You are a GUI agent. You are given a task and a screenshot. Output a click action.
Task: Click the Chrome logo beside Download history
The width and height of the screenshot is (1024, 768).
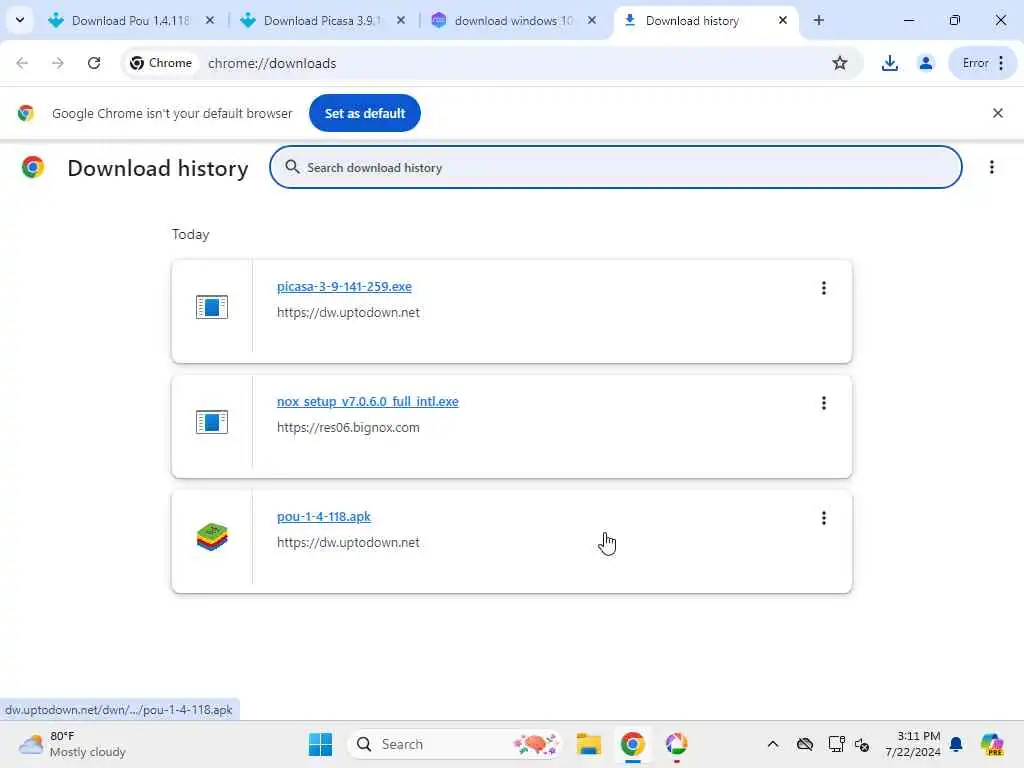tap(33, 167)
